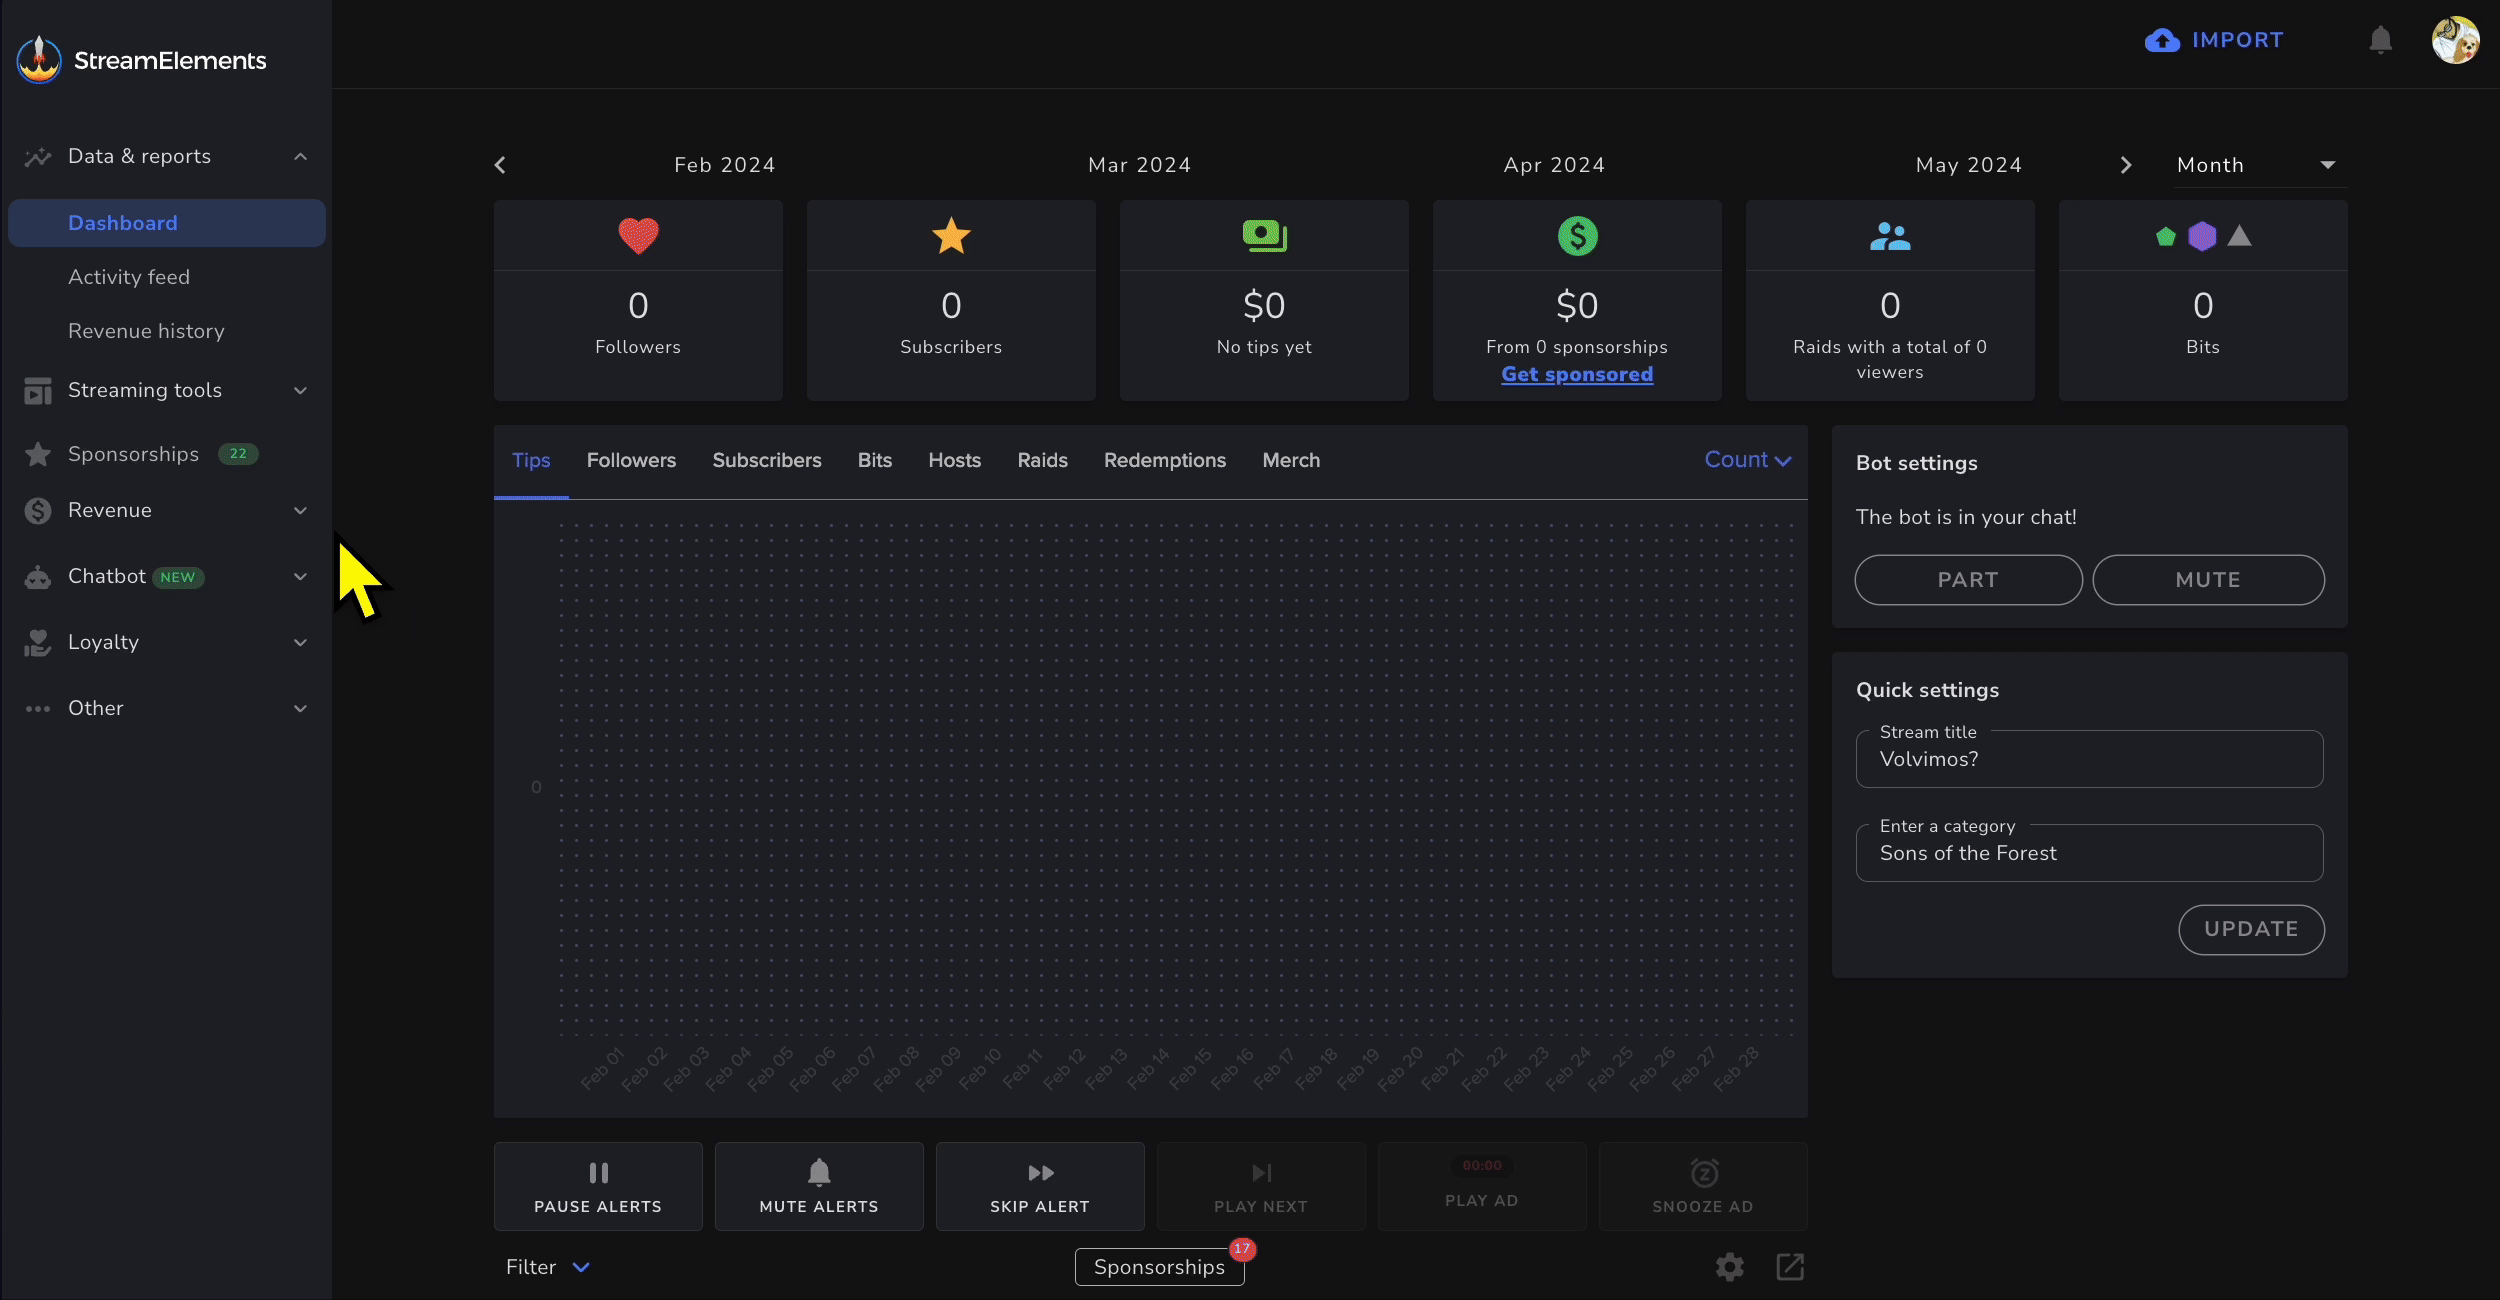Image resolution: width=2500 pixels, height=1300 pixels.
Task: Click the Play Ad button
Action: coord(1482,1186)
